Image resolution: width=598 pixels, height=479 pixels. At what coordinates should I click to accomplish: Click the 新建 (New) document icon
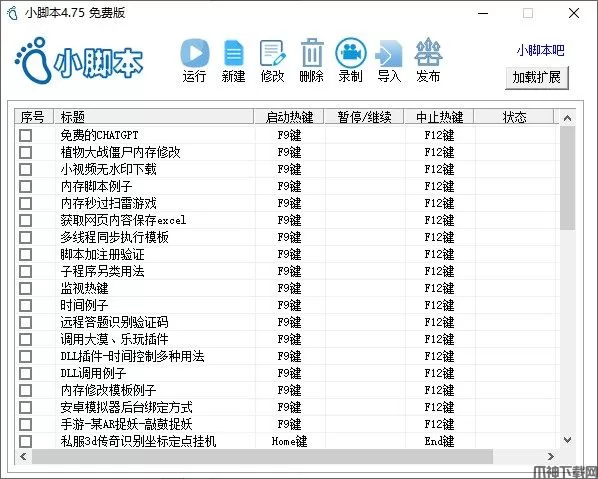[233, 54]
